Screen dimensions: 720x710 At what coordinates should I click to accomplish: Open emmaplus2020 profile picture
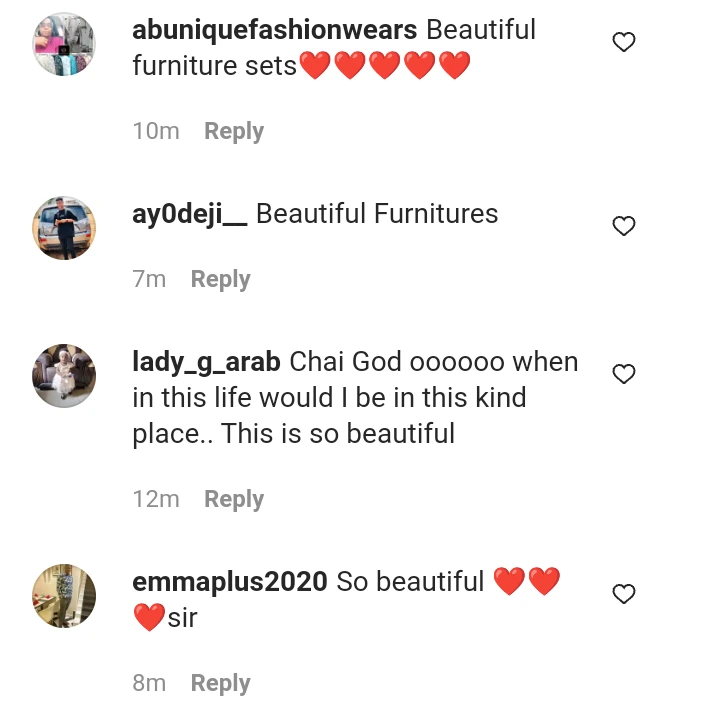(x=65, y=596)
